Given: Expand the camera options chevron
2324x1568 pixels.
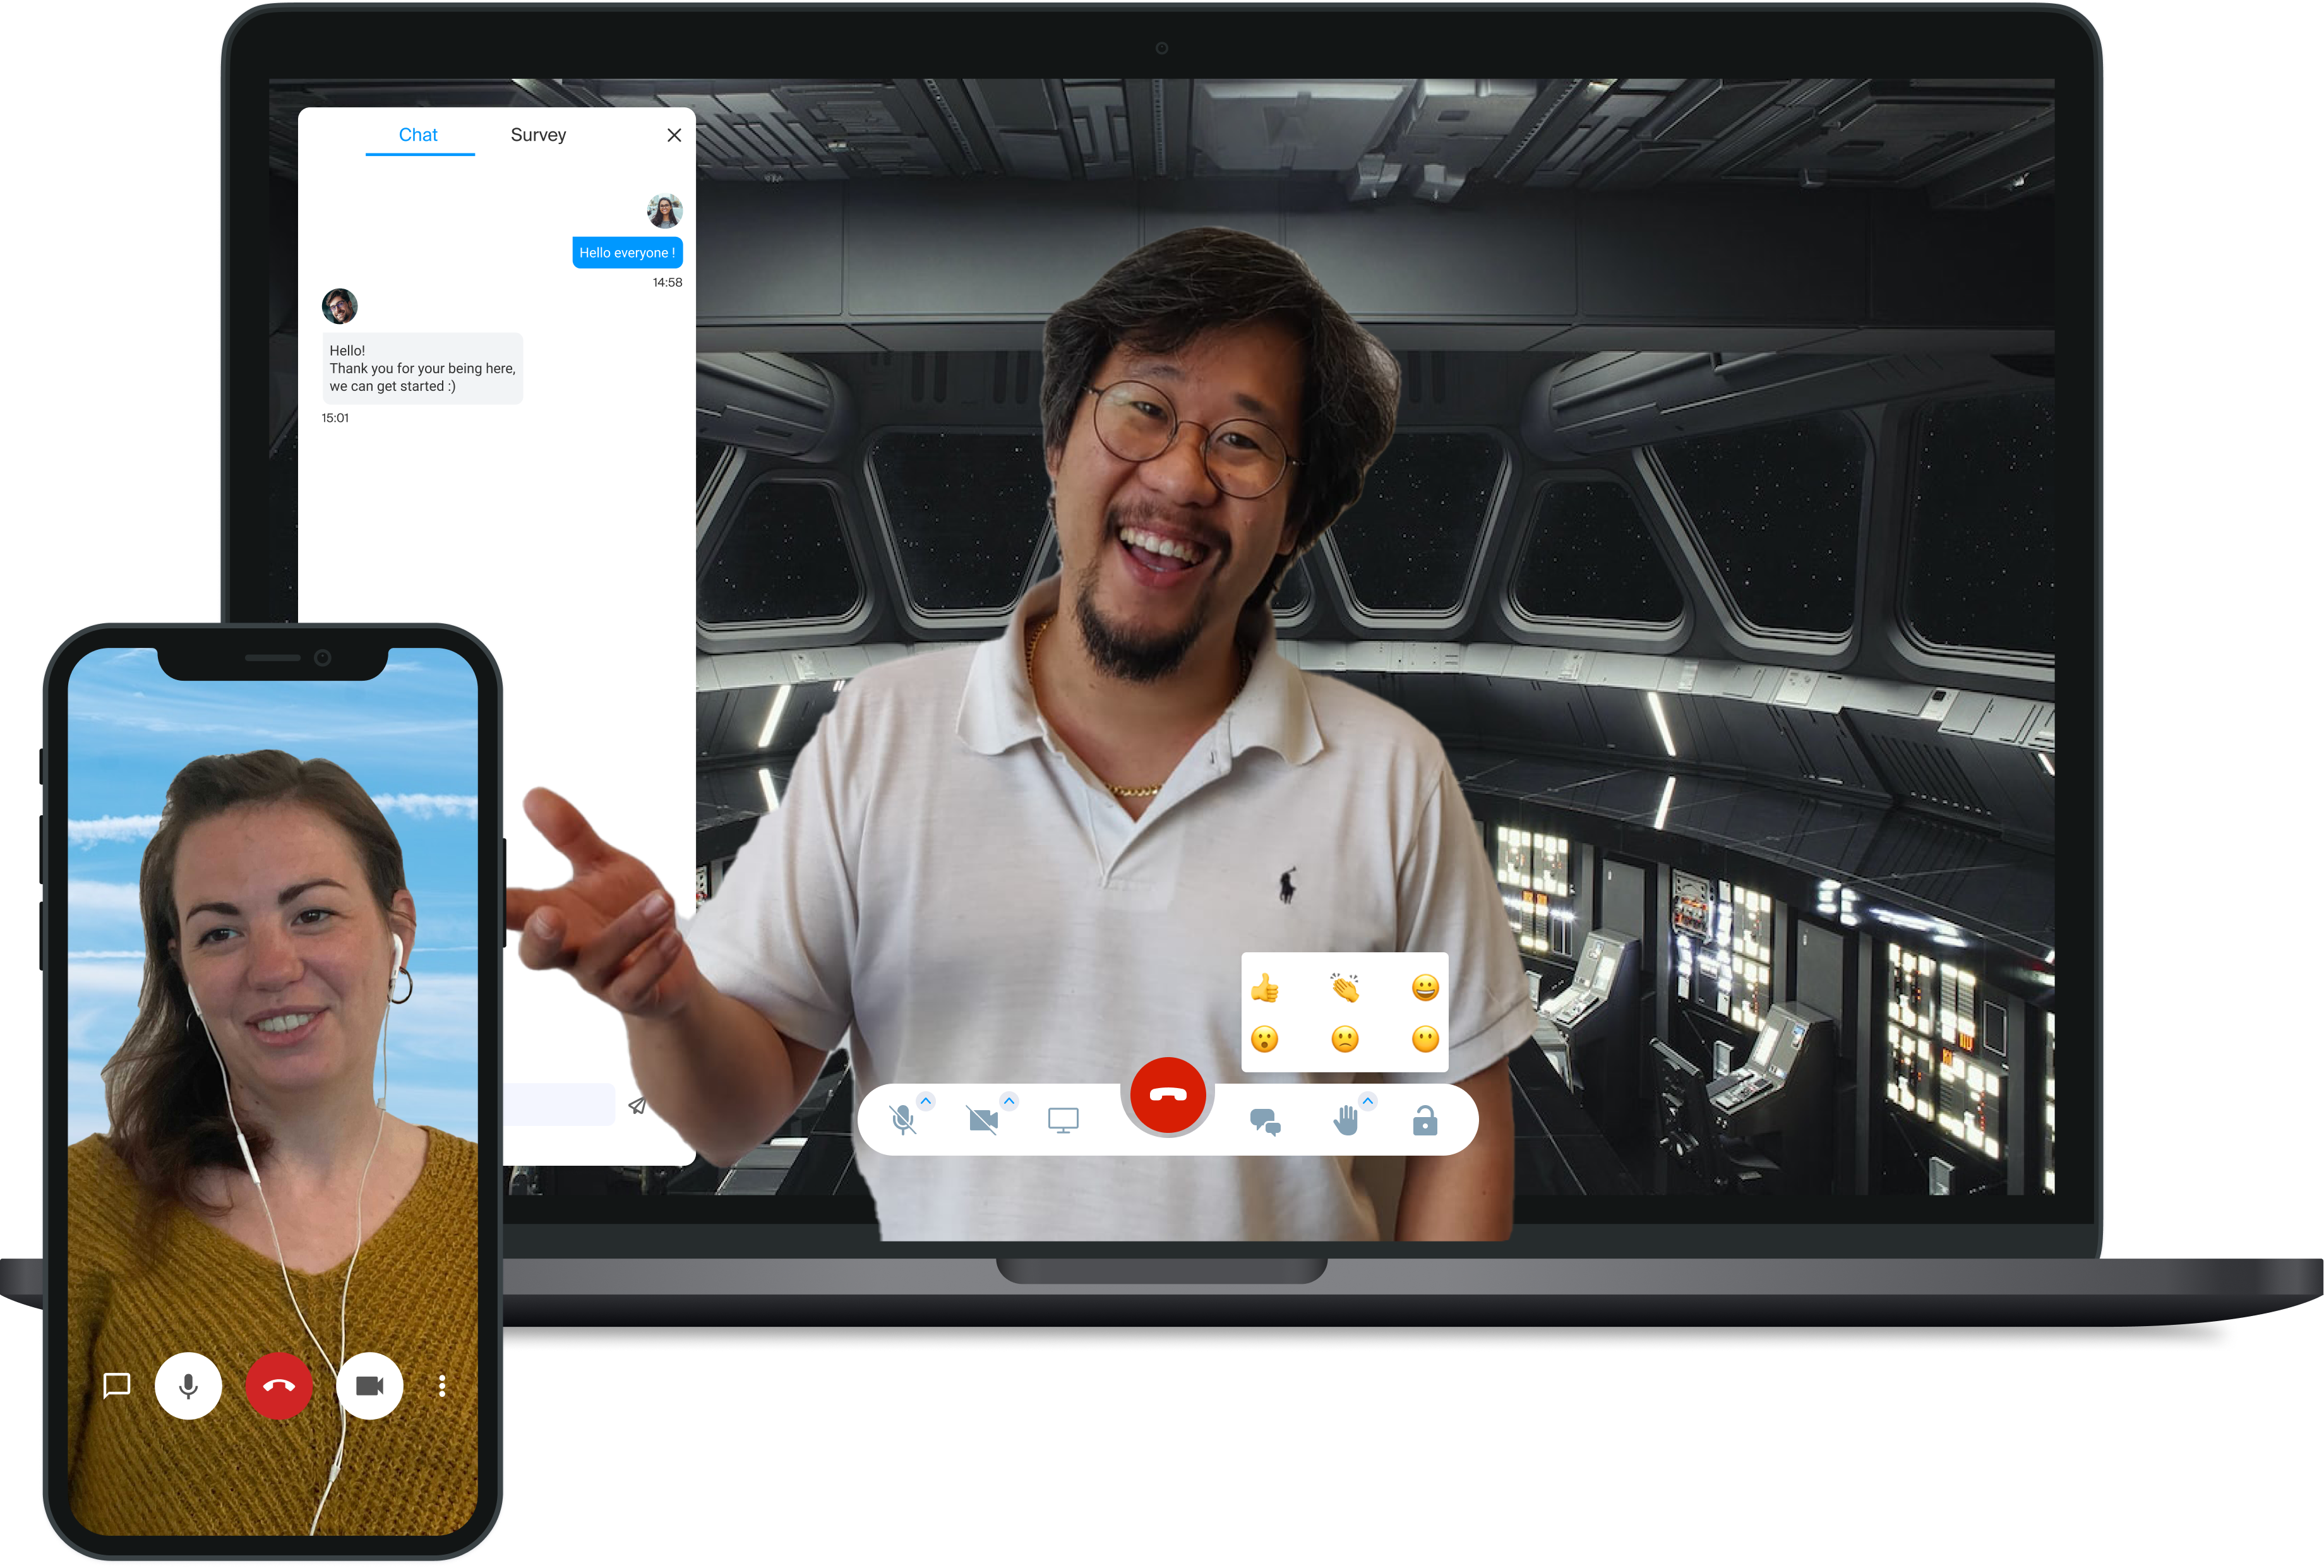Looking at the screenshot, I should (x=1008, y=1099).
